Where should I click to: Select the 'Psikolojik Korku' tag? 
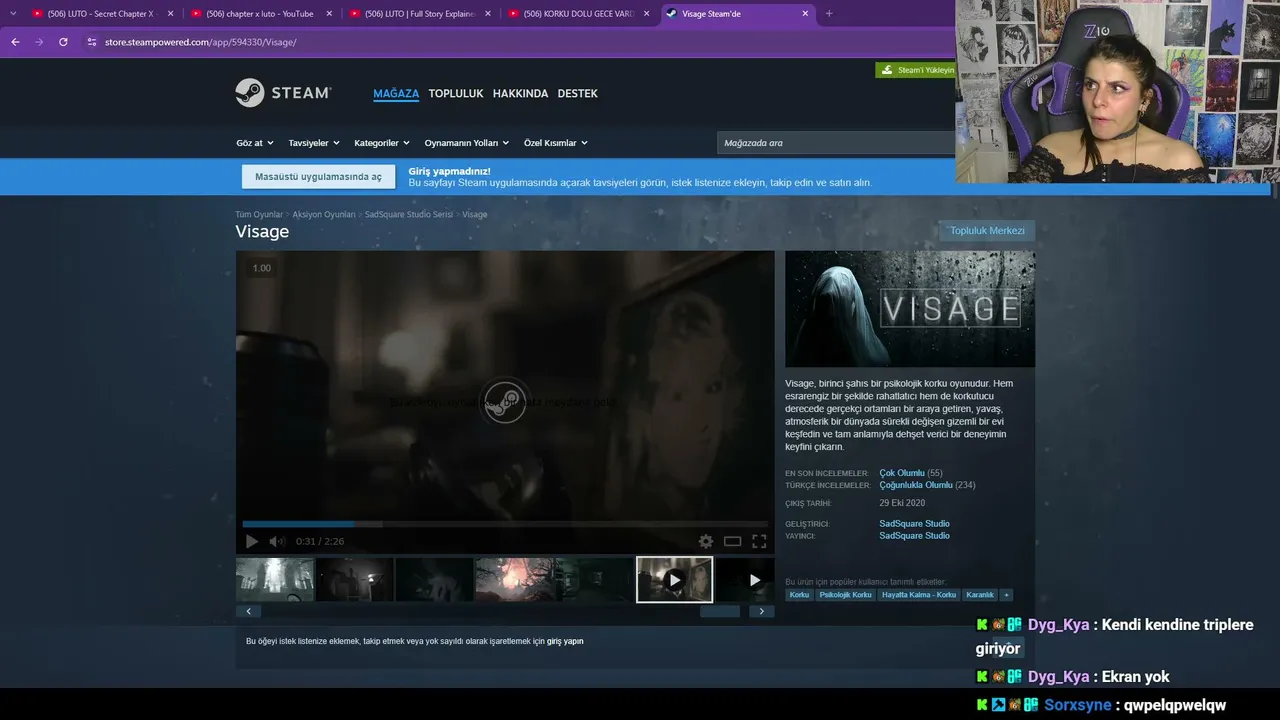pos(846,595)
